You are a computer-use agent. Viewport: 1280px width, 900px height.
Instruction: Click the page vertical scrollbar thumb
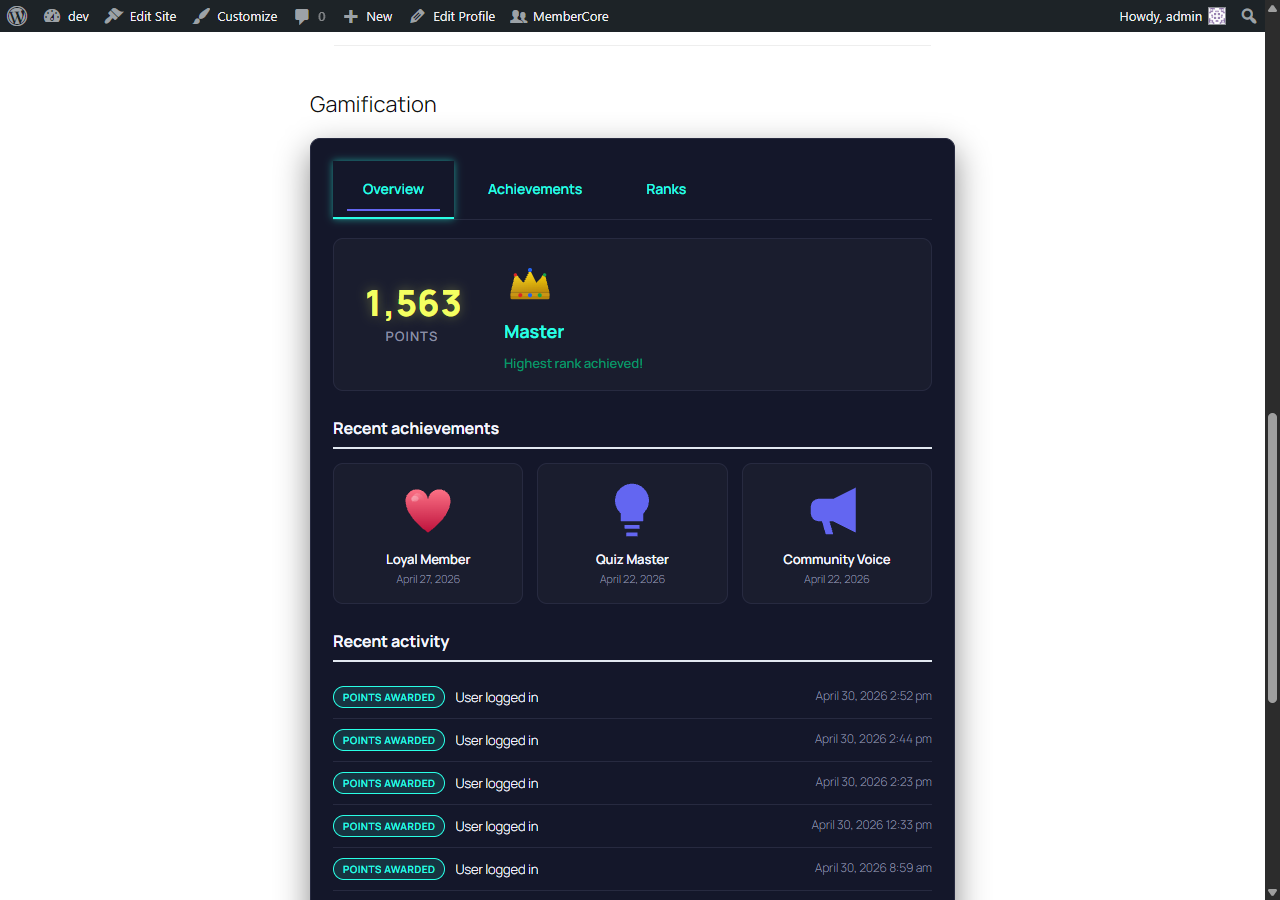click(1272, 557)
